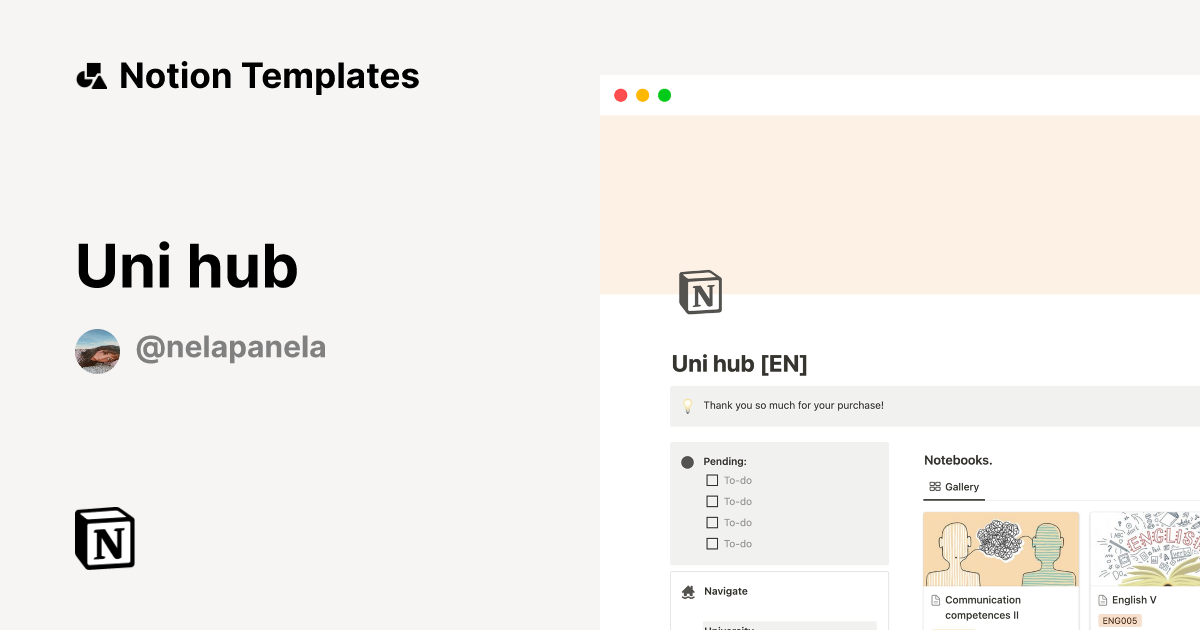This screenshot has height=630, width=1200.
Task: Switch to the Gallery tab under Notebooks
Action: point(954,487)
